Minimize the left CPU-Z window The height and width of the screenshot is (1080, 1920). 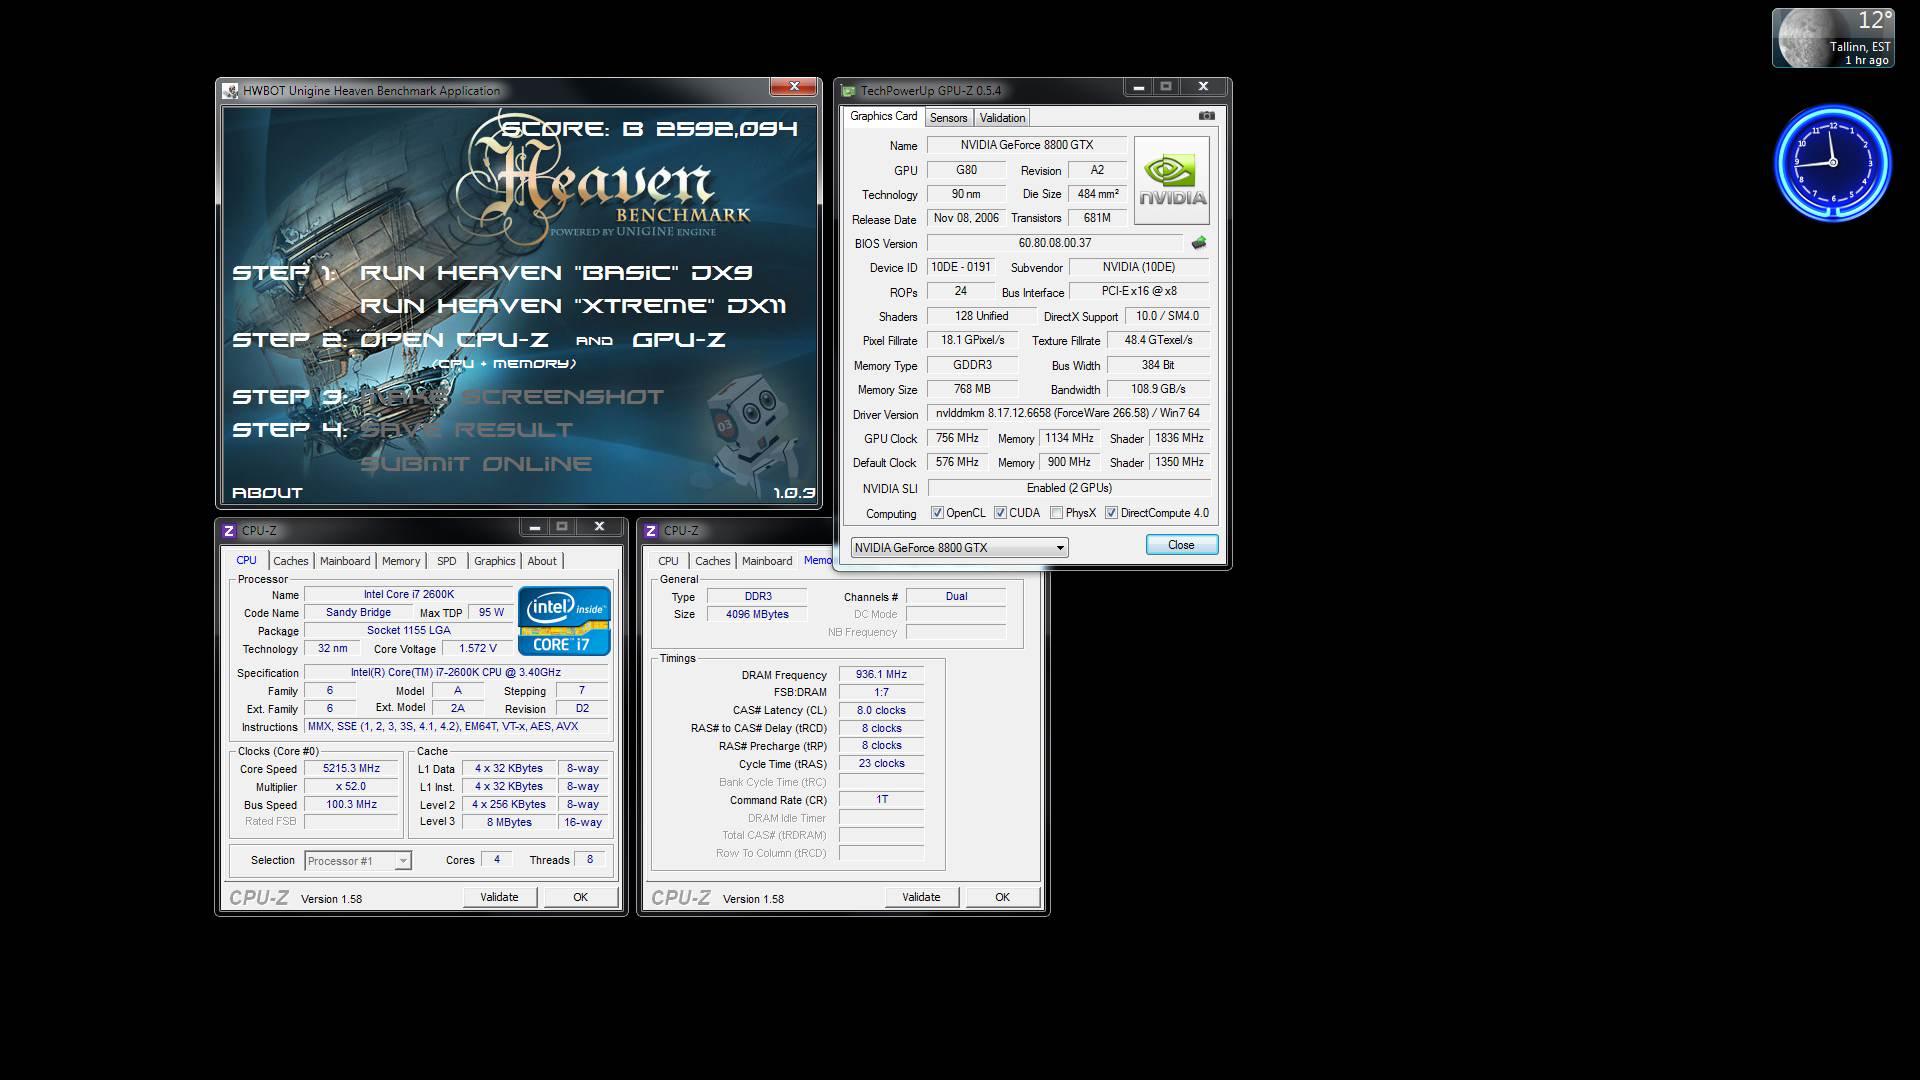(534, 527)
